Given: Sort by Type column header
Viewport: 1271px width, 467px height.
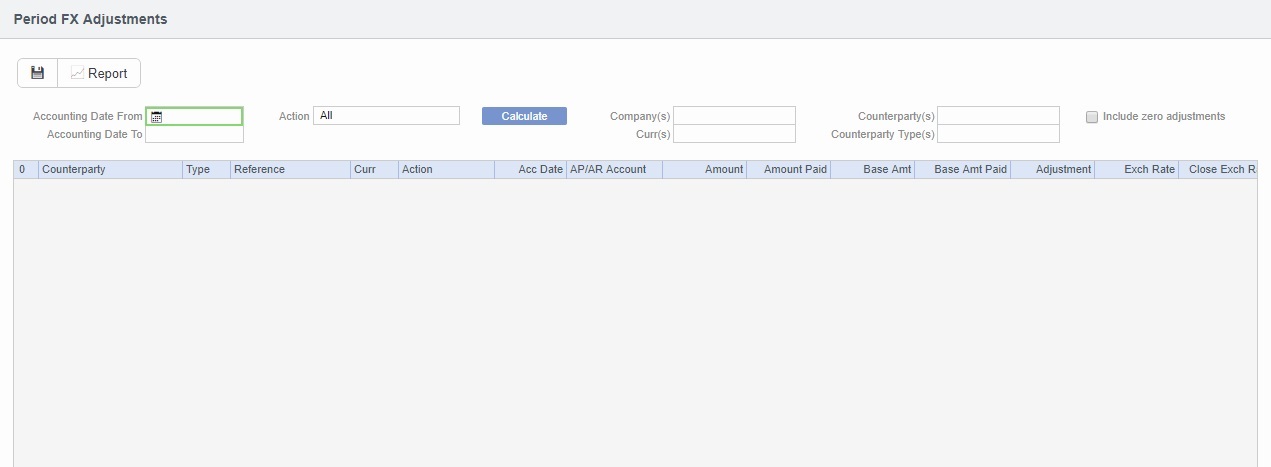Looking at the screenshot, I should [x=206, y=170].
